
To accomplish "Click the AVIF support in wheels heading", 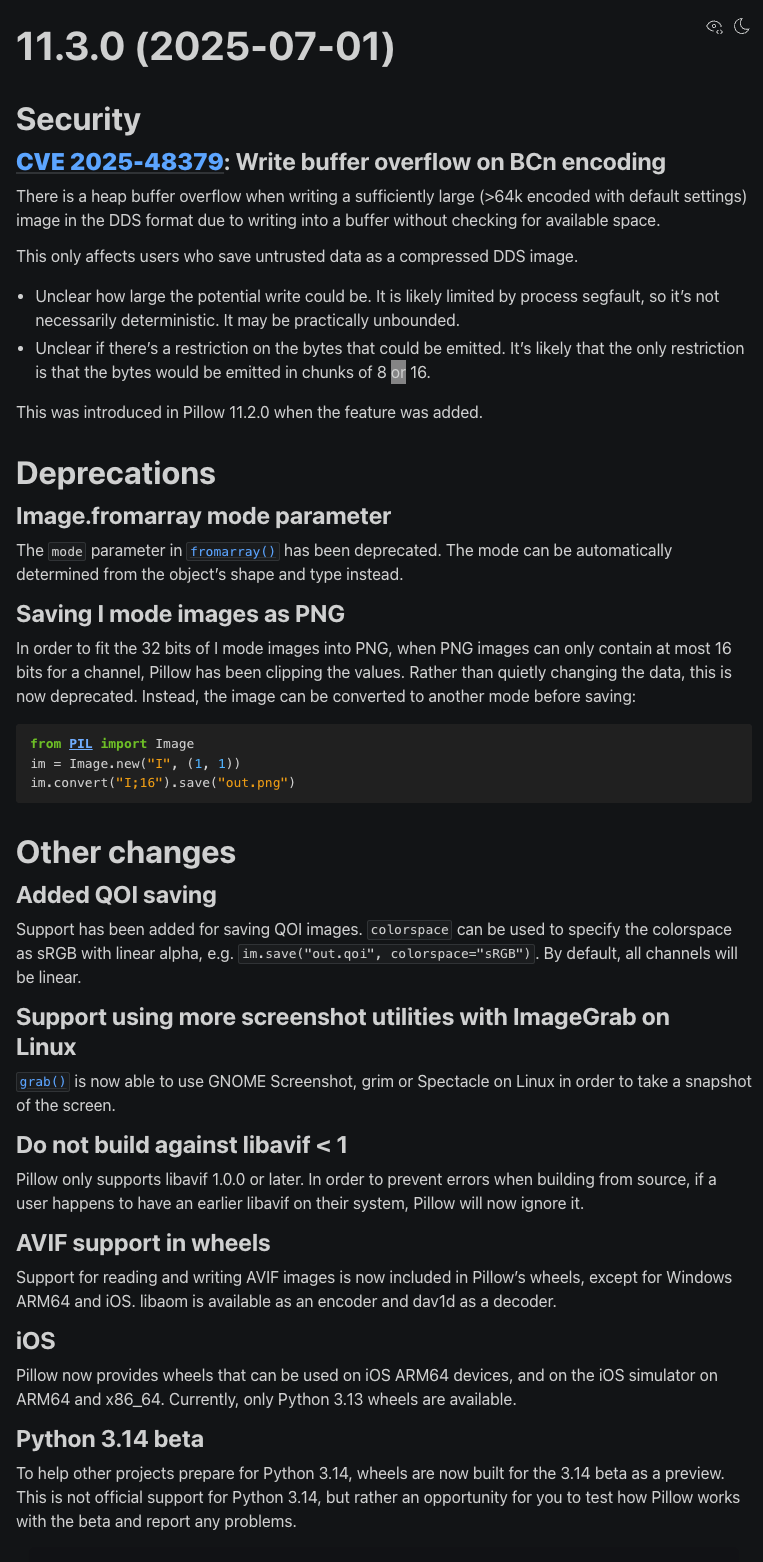I will pos(143,1243).
